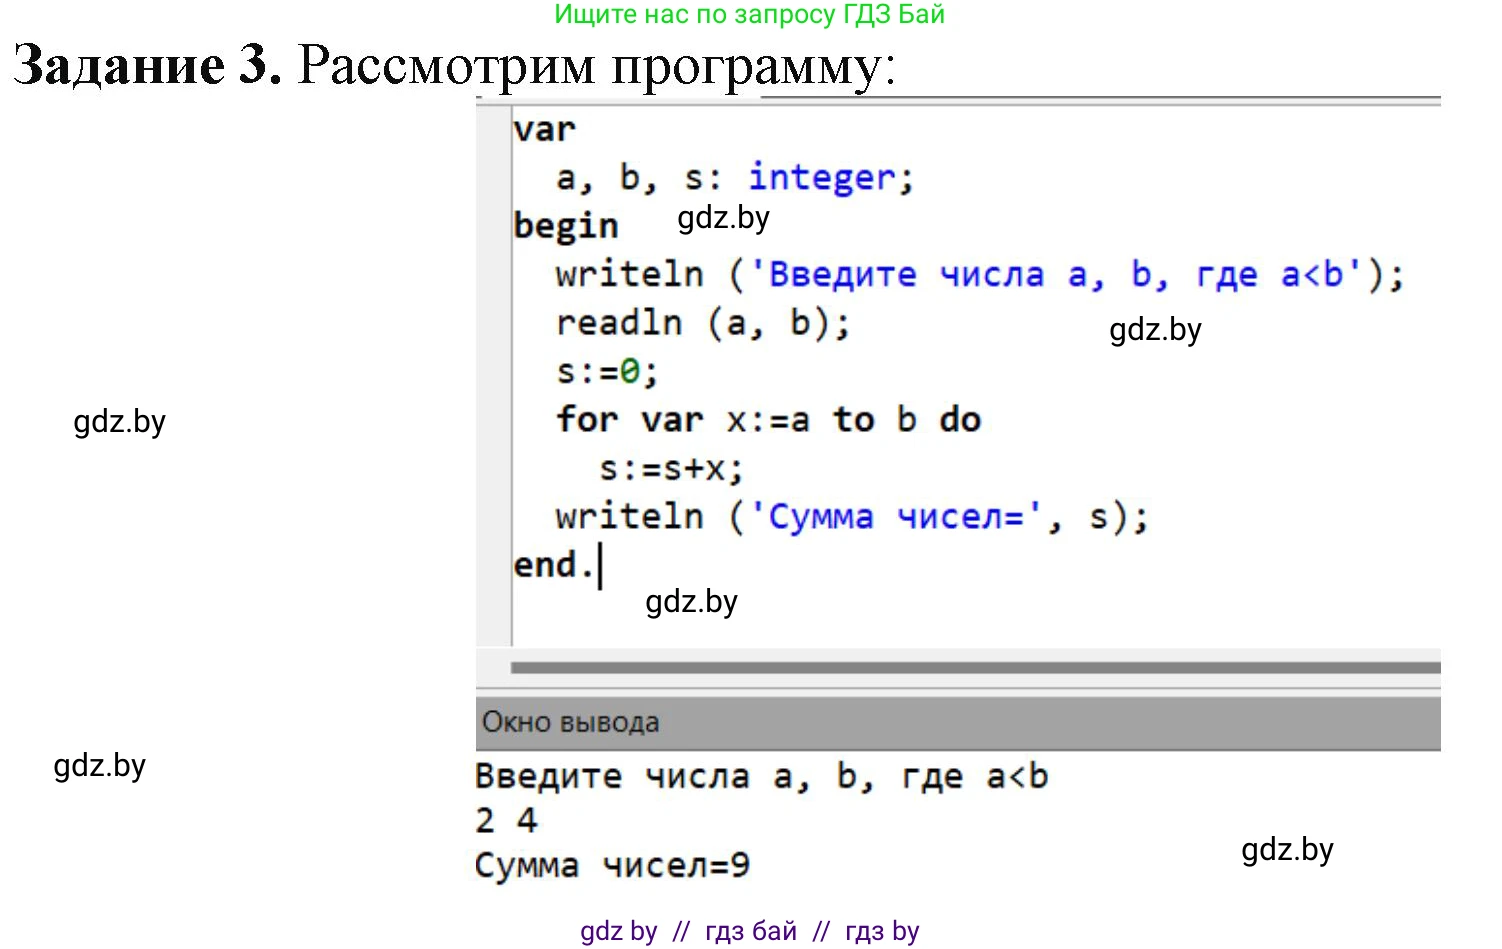Image resolution: width=1502 pixels, height=949 pixels.
Task: Click the gdz.by watermark beside 'begin'
Action: [x=722, y=218]
